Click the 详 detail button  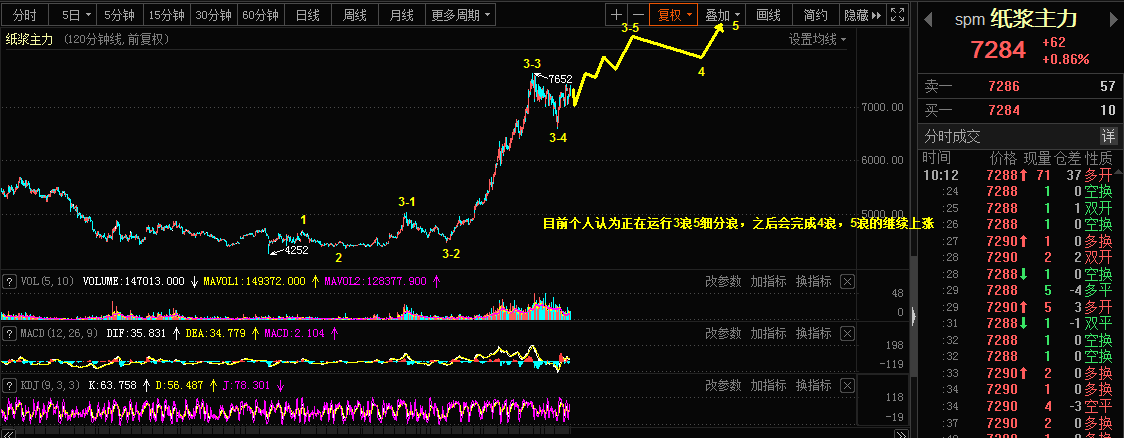click(1108, 135)
